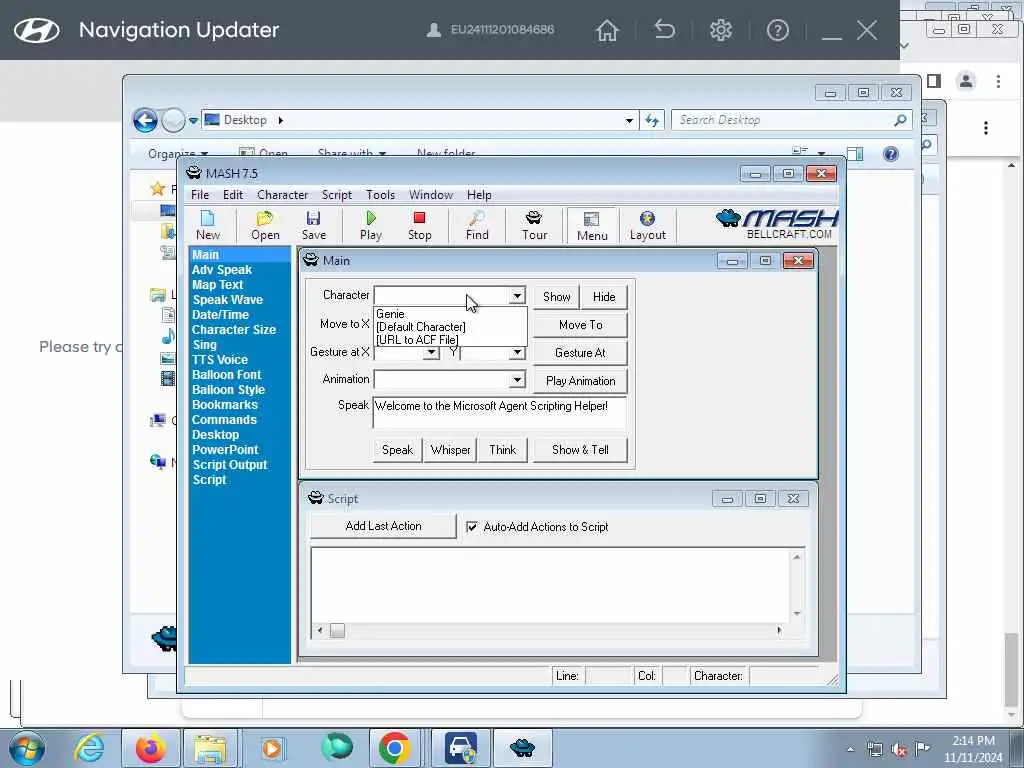Toggle the Menu button in MASH toolbar
Screen dimensions: 1024x768
(592, 226)
